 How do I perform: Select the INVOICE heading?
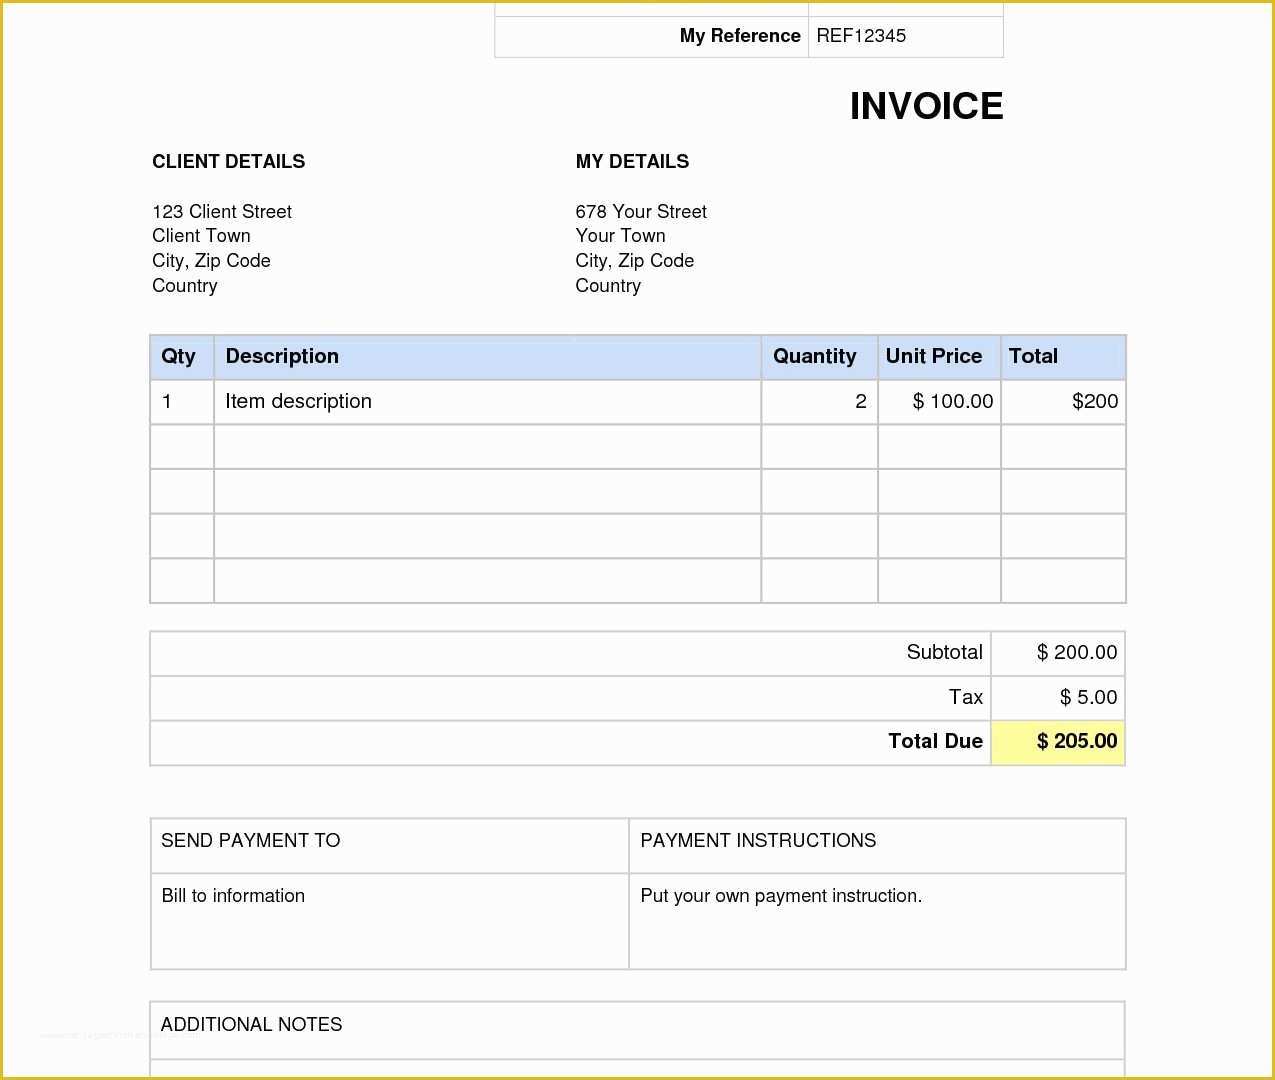pos(926,106)
